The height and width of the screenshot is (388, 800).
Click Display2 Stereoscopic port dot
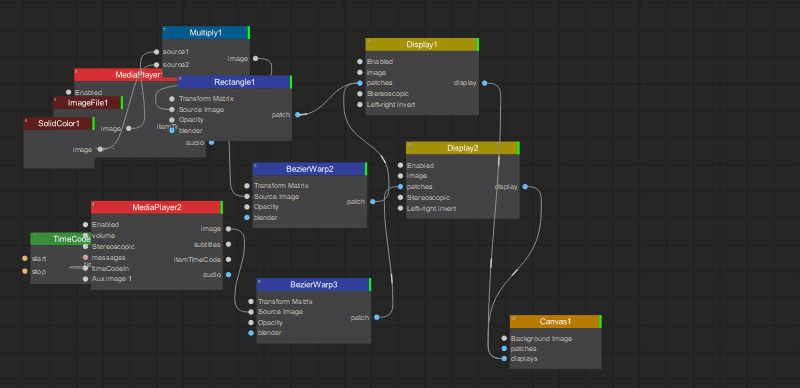(401, 198)
